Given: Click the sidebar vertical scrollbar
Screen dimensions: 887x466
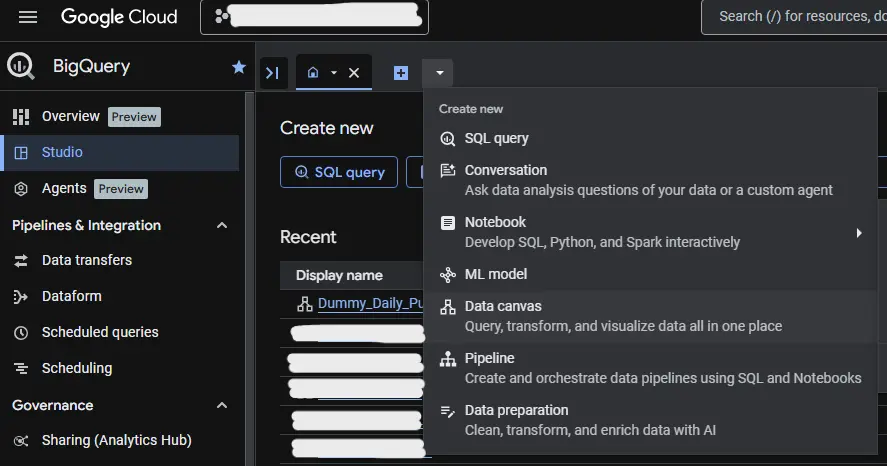Looking at the screenshot, I should [249, 278].
